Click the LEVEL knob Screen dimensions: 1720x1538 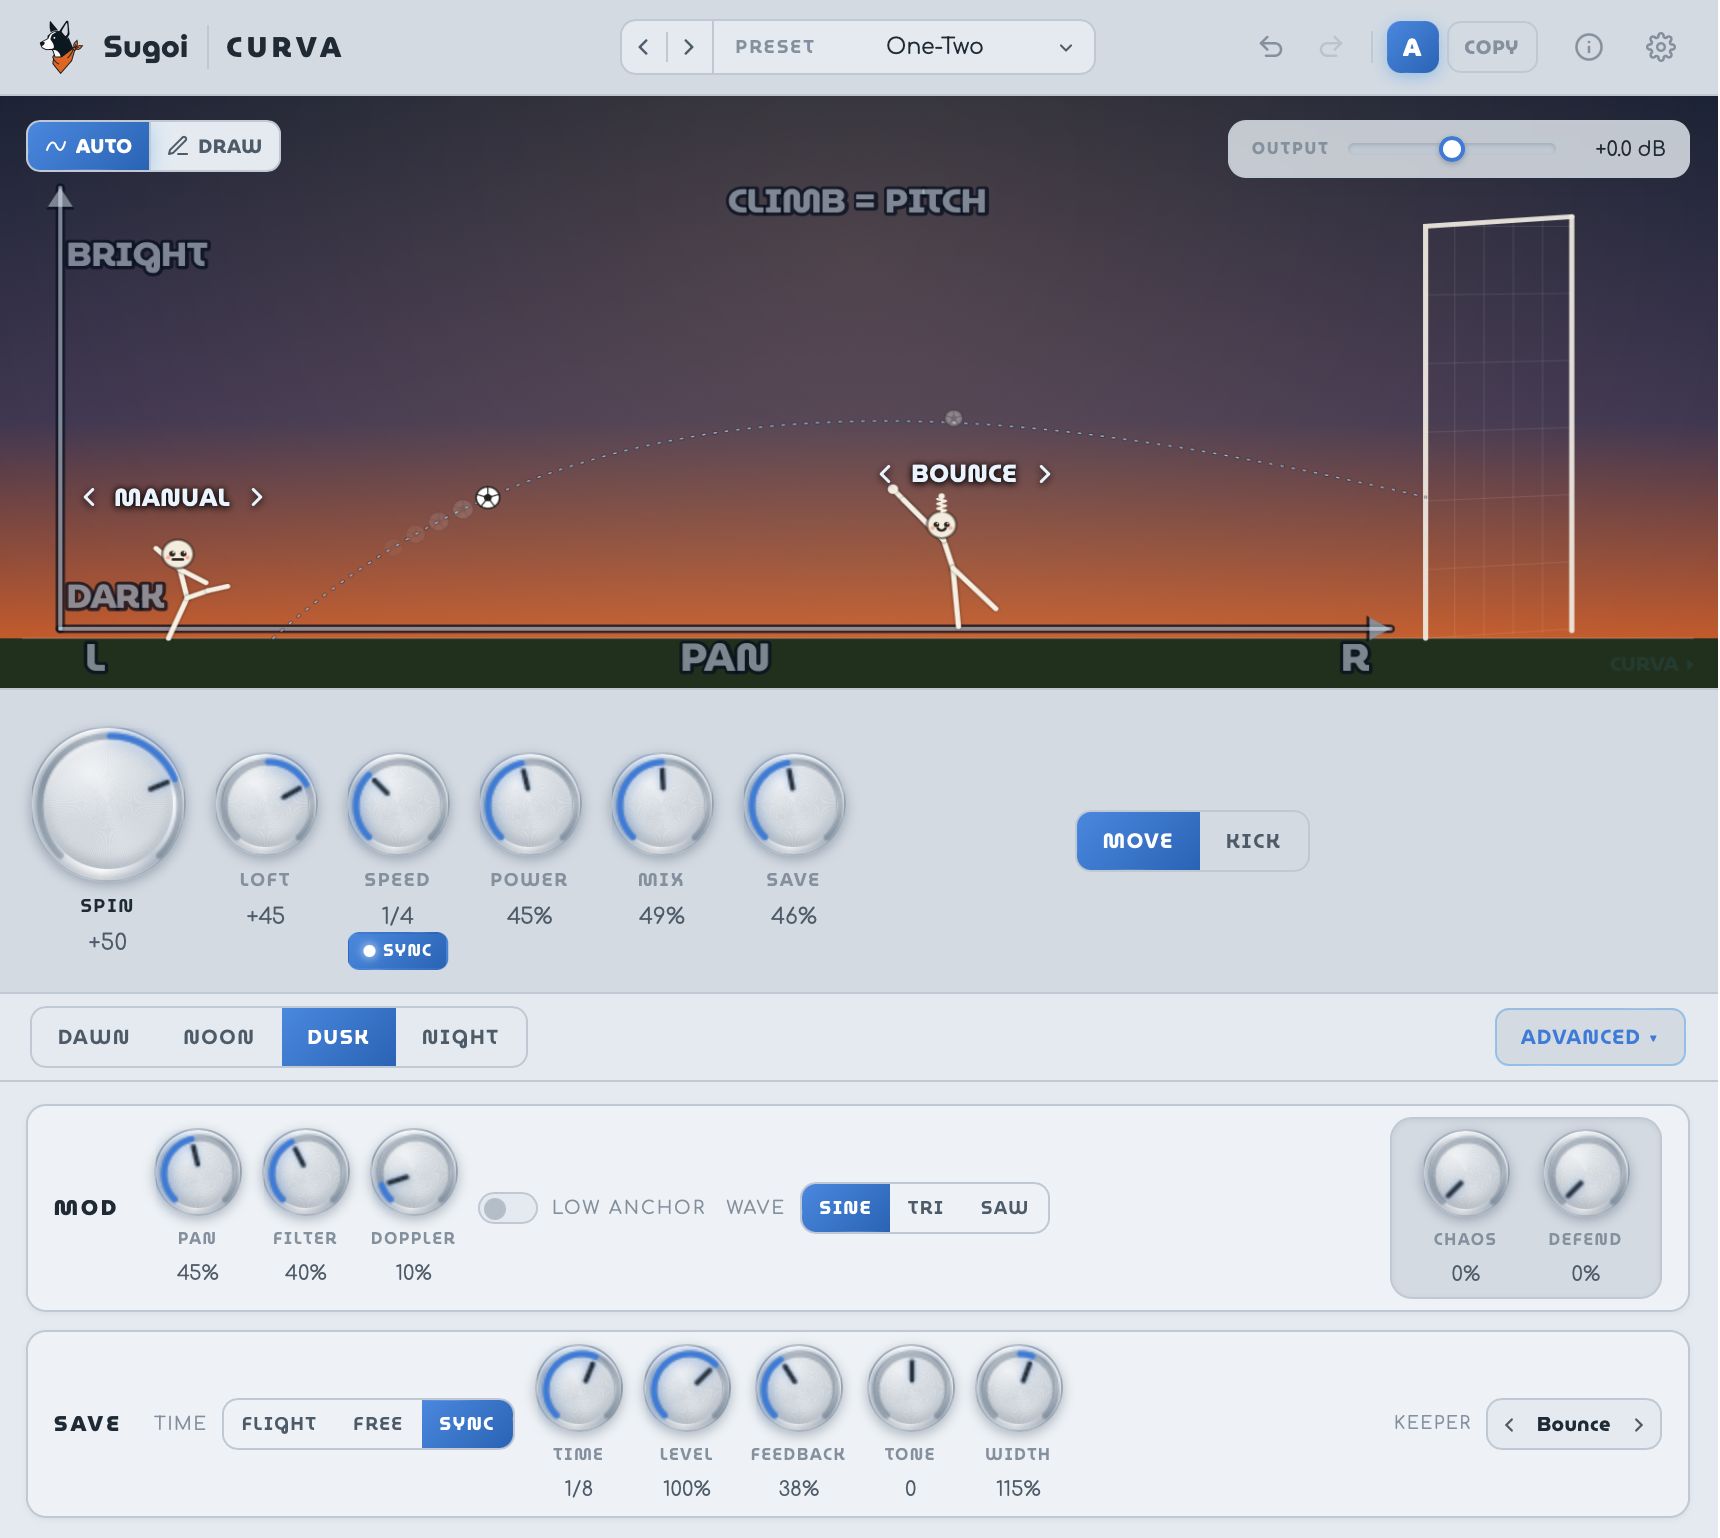pyautogui.click(x=686, y=1389)
